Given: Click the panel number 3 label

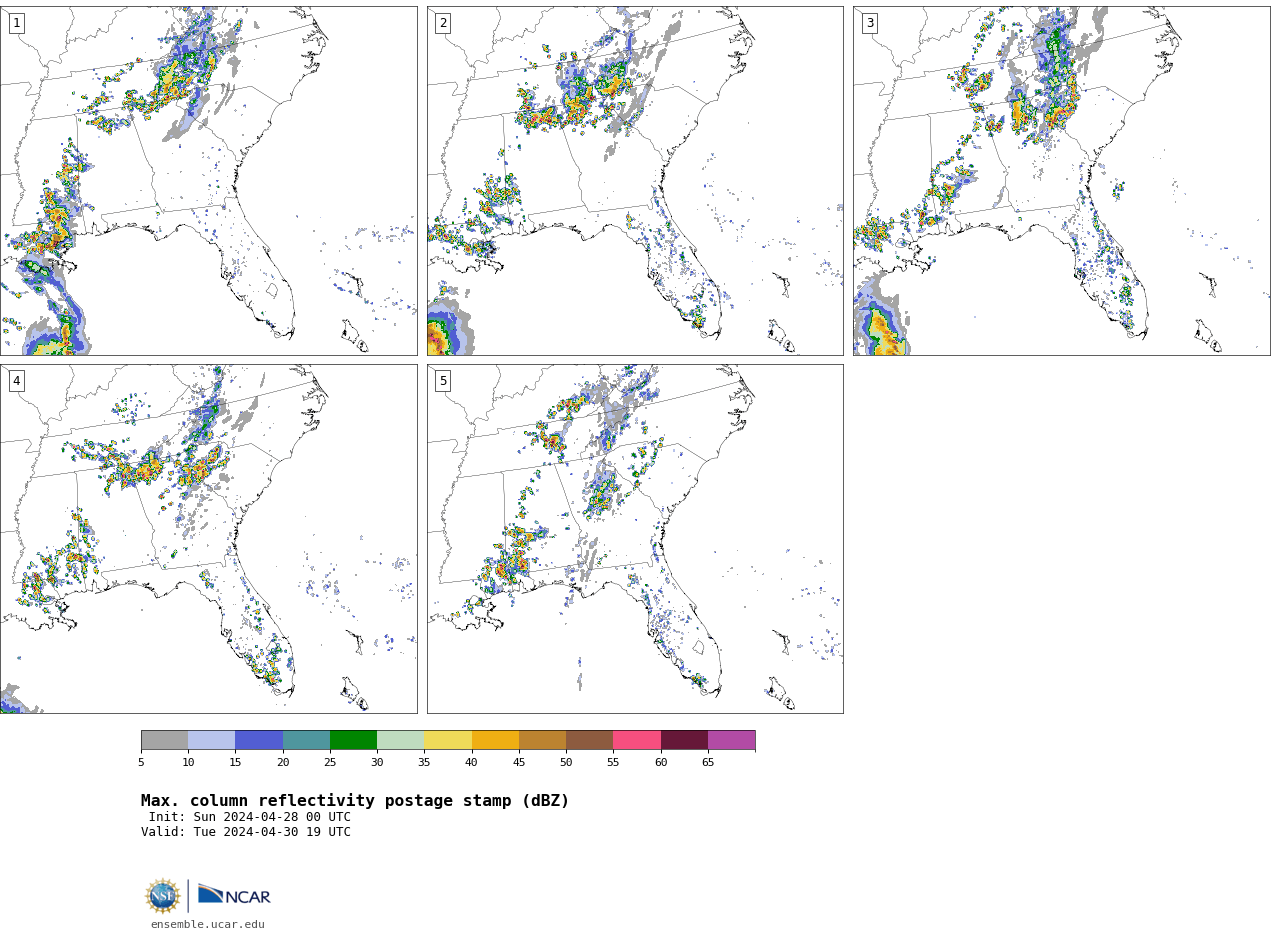Looking at the screenshot, I should point(869,23).
